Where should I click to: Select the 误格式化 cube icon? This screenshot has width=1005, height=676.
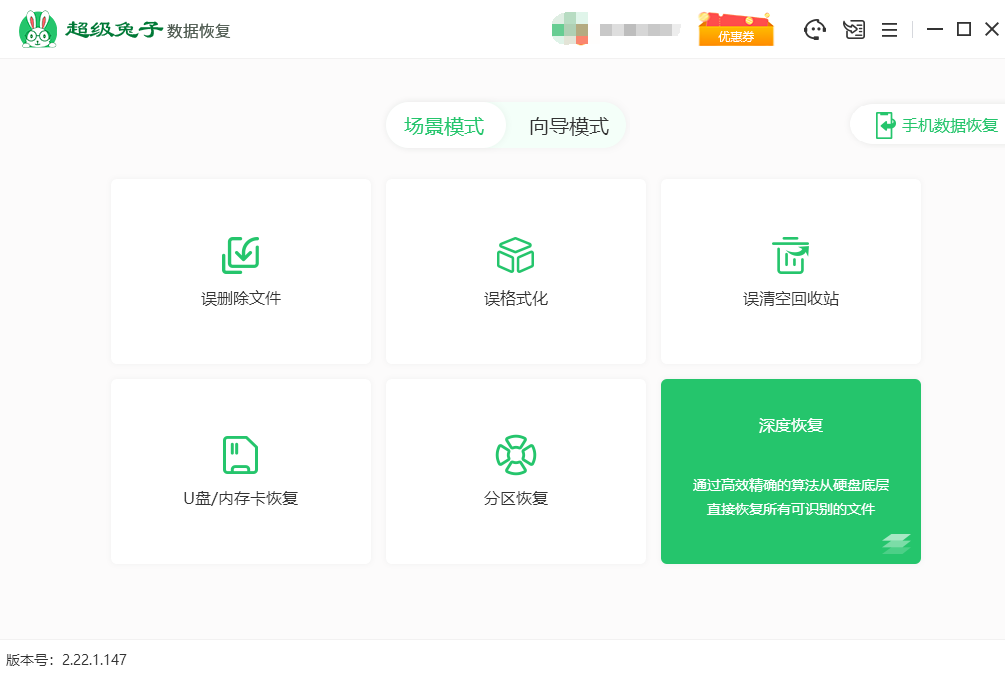[x=515, y=256]
